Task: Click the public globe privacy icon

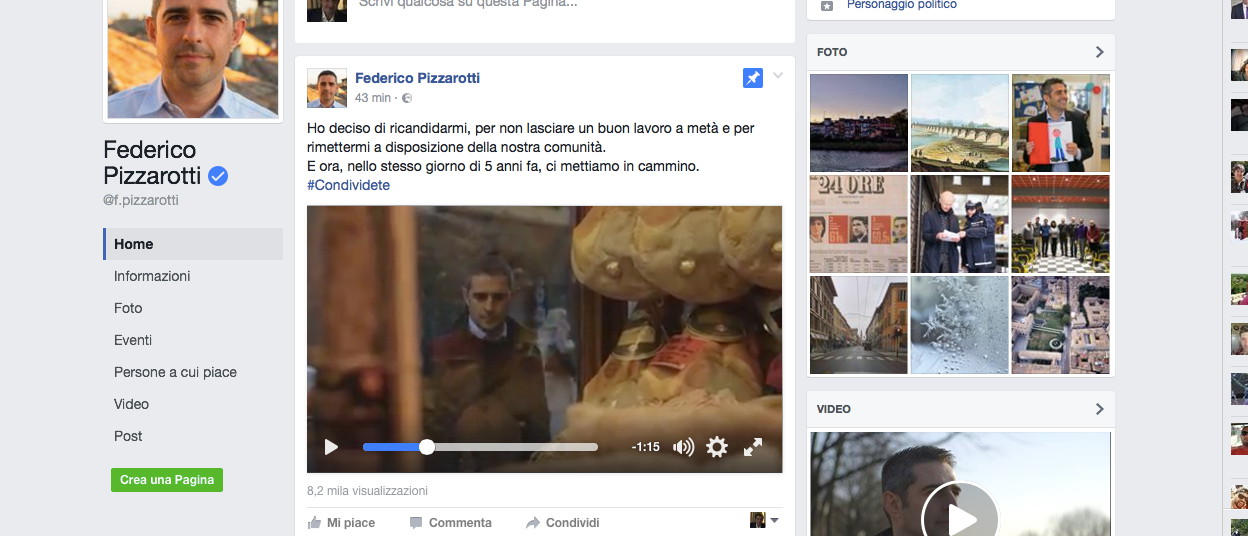Action: (x=407, y=98)
